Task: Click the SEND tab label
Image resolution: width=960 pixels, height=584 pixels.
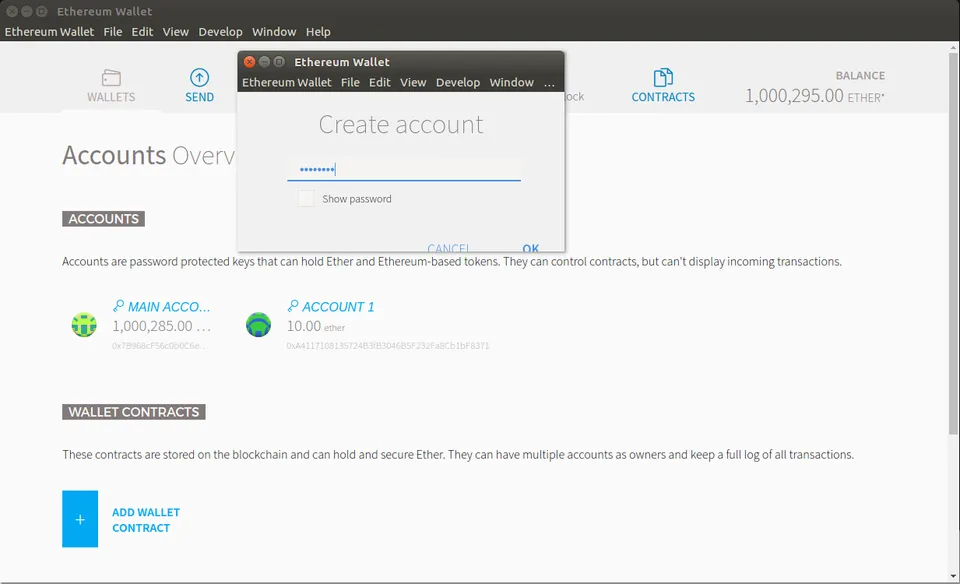Action: tap(200, 97)
